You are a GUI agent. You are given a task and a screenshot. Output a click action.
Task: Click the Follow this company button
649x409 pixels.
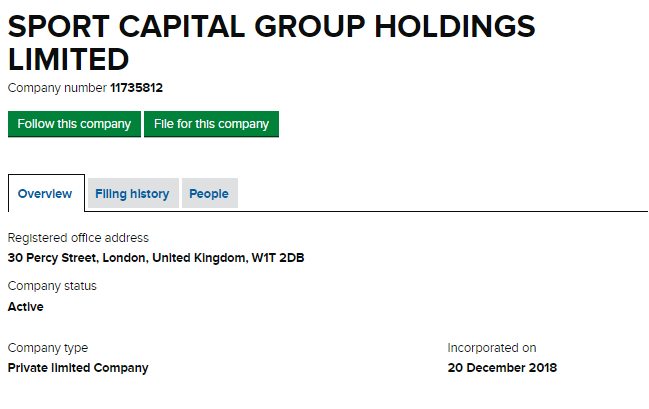(x=75, y=124)
